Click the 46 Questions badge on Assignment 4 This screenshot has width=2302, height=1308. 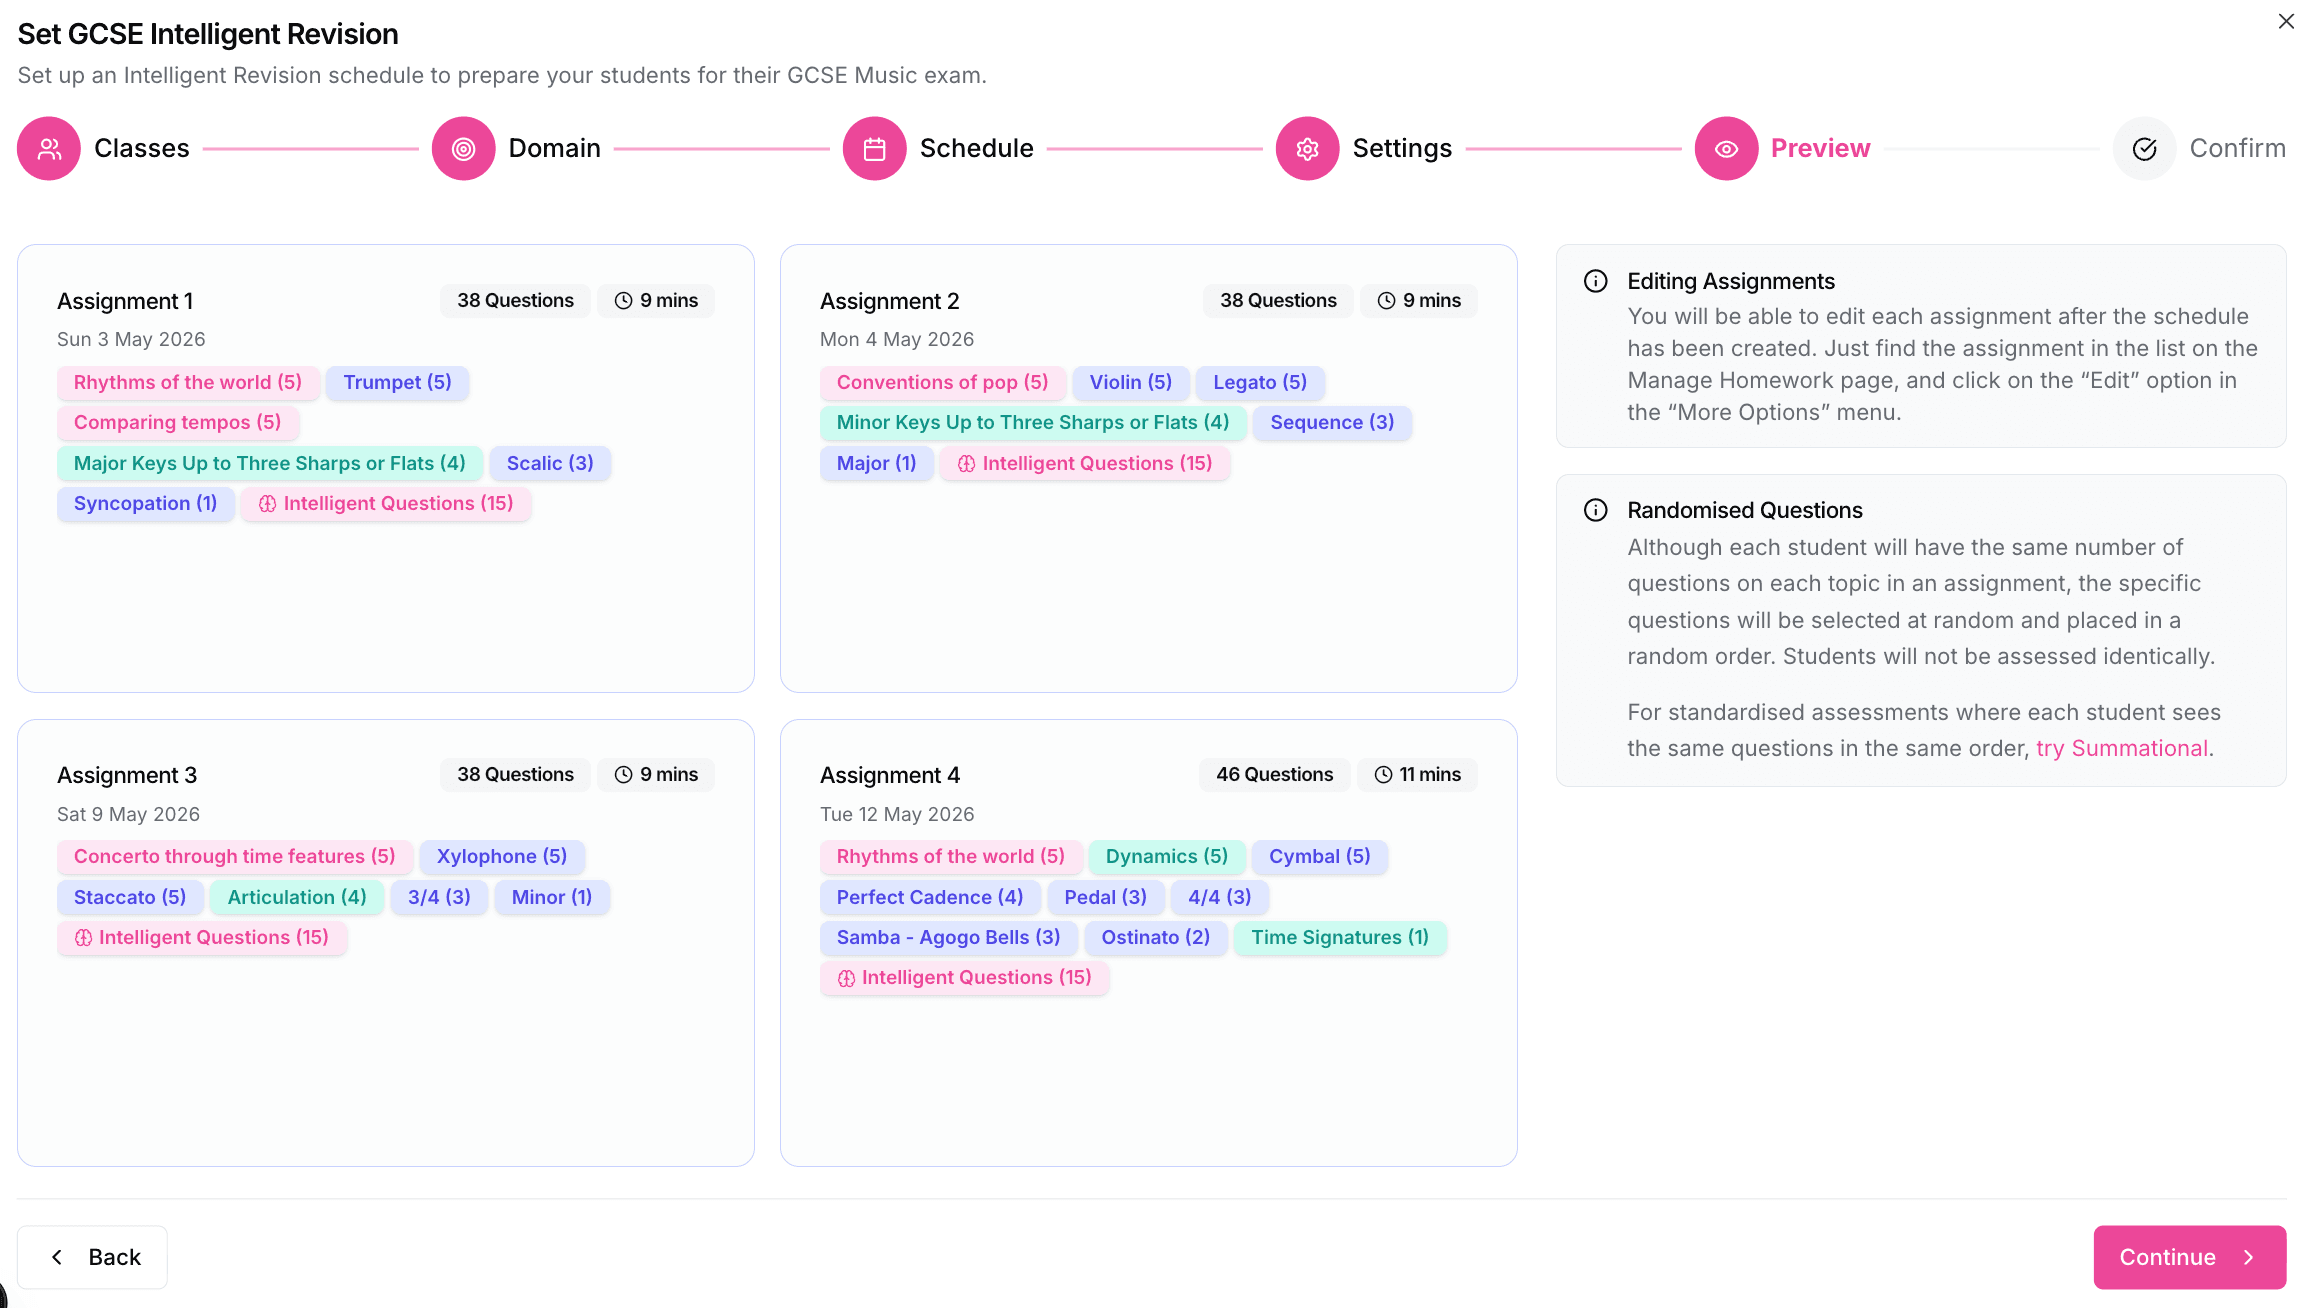(1274, 774)
